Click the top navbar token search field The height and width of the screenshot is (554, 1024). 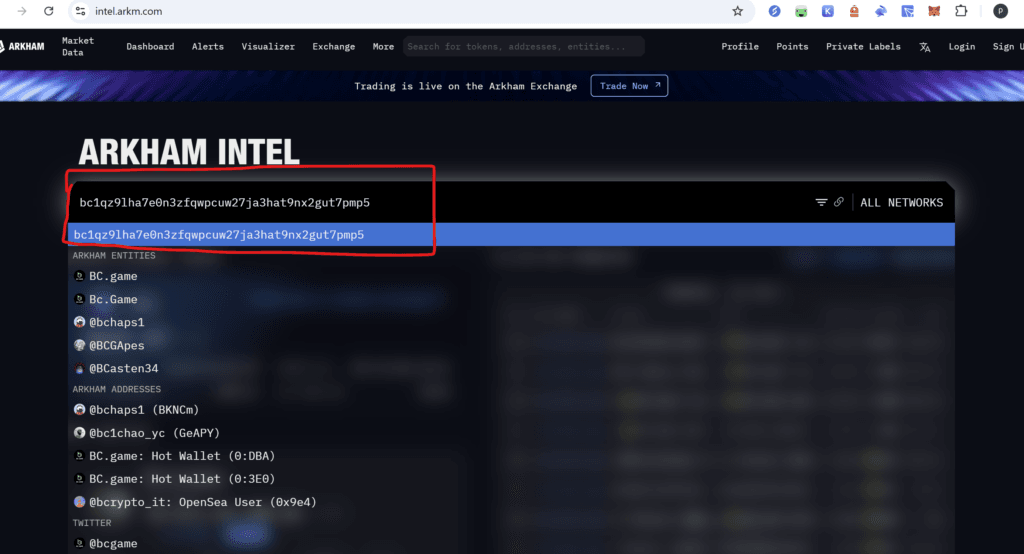coord(523,46)
